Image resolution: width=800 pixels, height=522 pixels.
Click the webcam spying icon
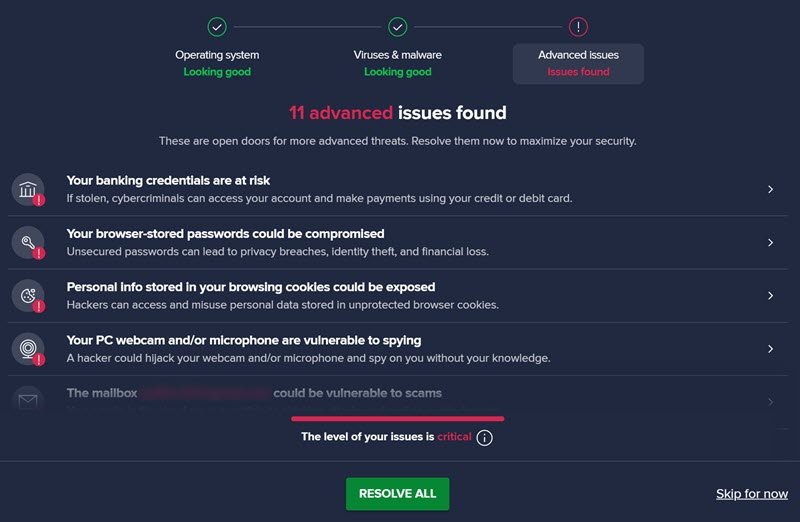[x=27, y=348]
